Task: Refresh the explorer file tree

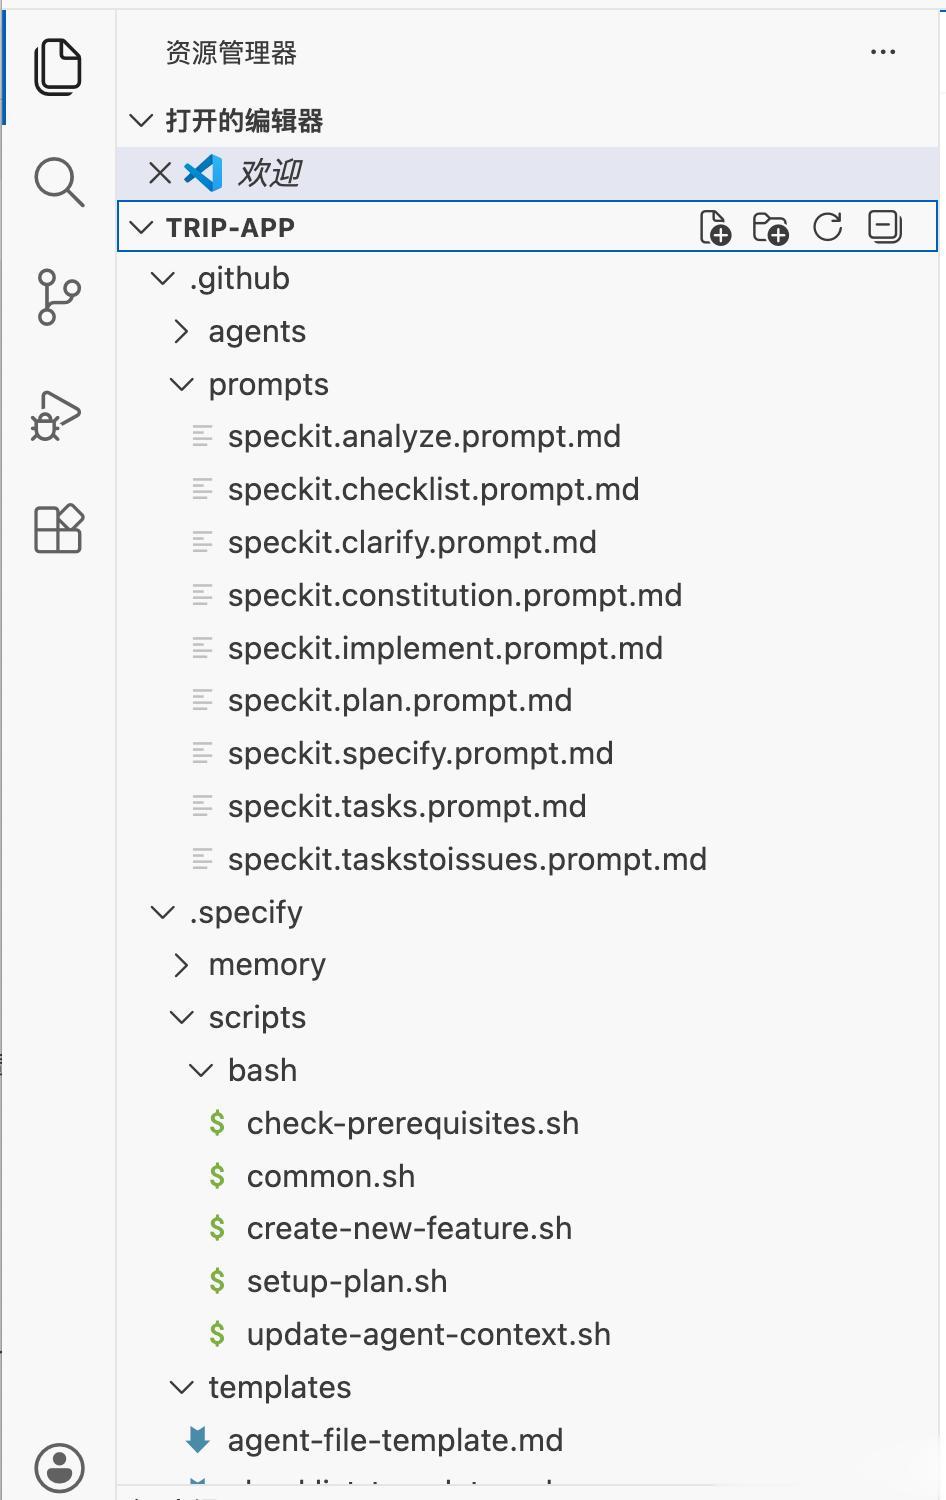Action: point(828,227)
